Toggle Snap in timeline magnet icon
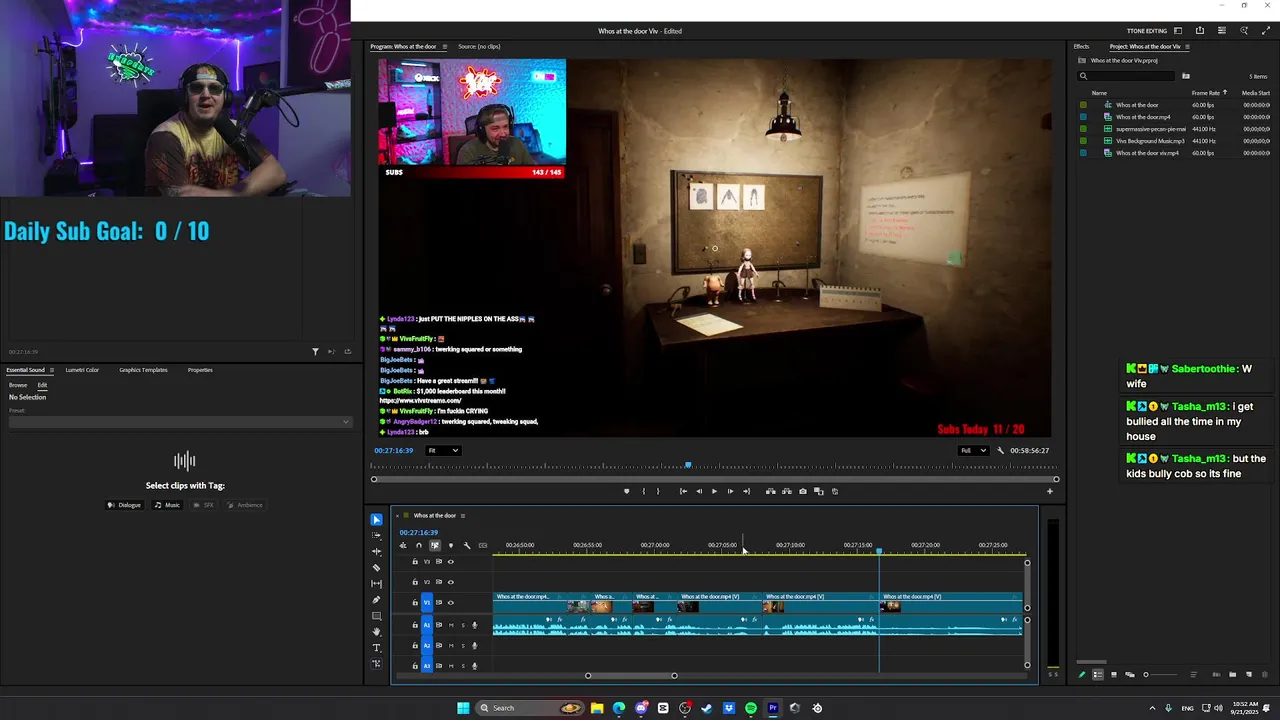Screen dimensions: 1280x720 click(x=419, y=545)
